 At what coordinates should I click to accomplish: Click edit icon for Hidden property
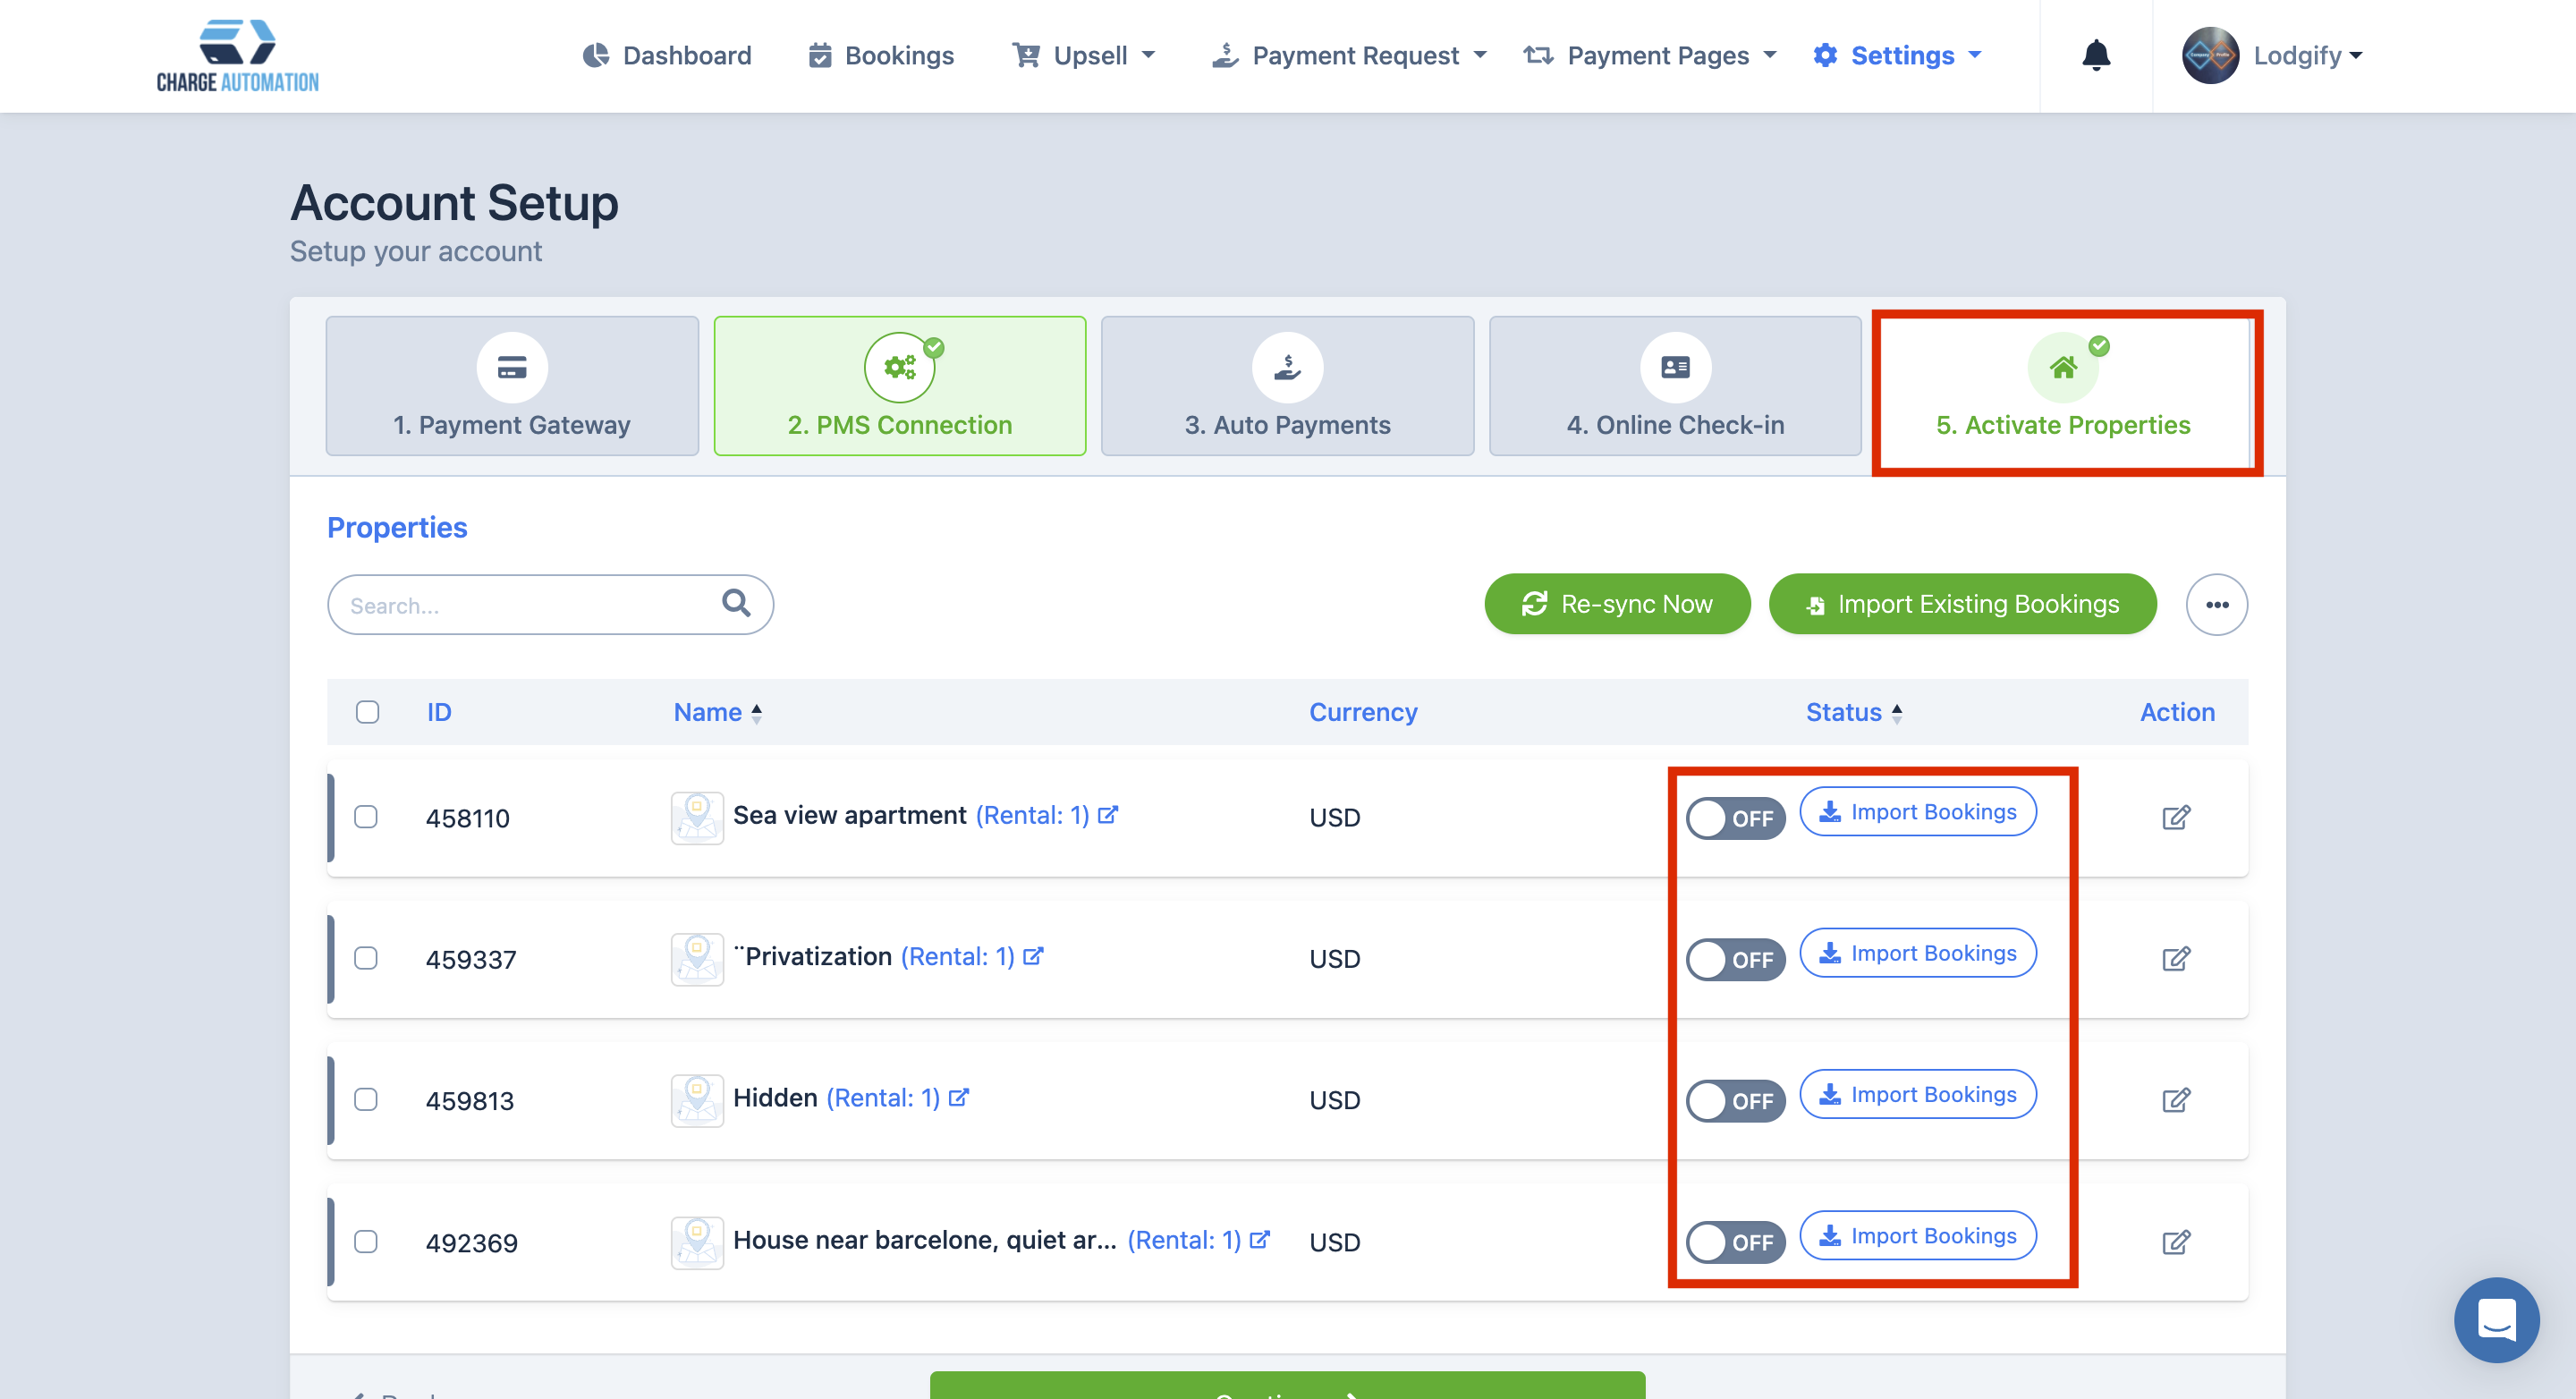(2176, 1100)
